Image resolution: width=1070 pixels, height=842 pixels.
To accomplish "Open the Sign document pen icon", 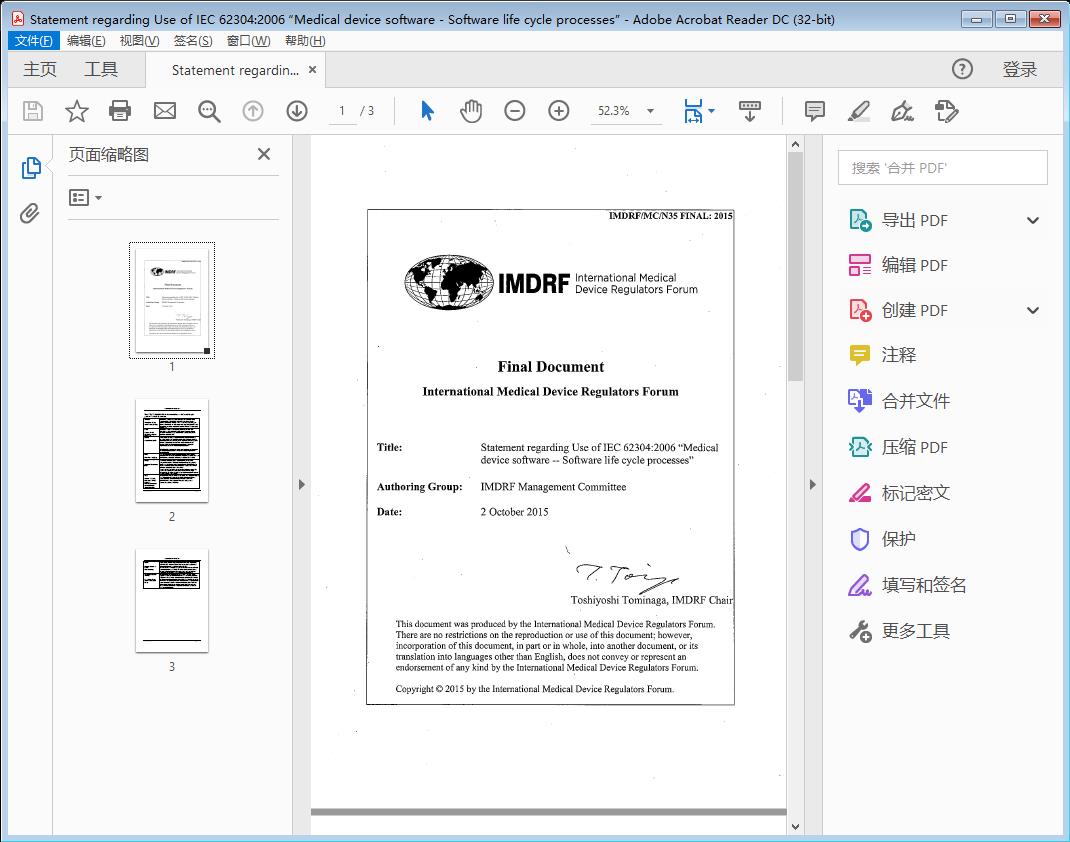I will [902, 111].
